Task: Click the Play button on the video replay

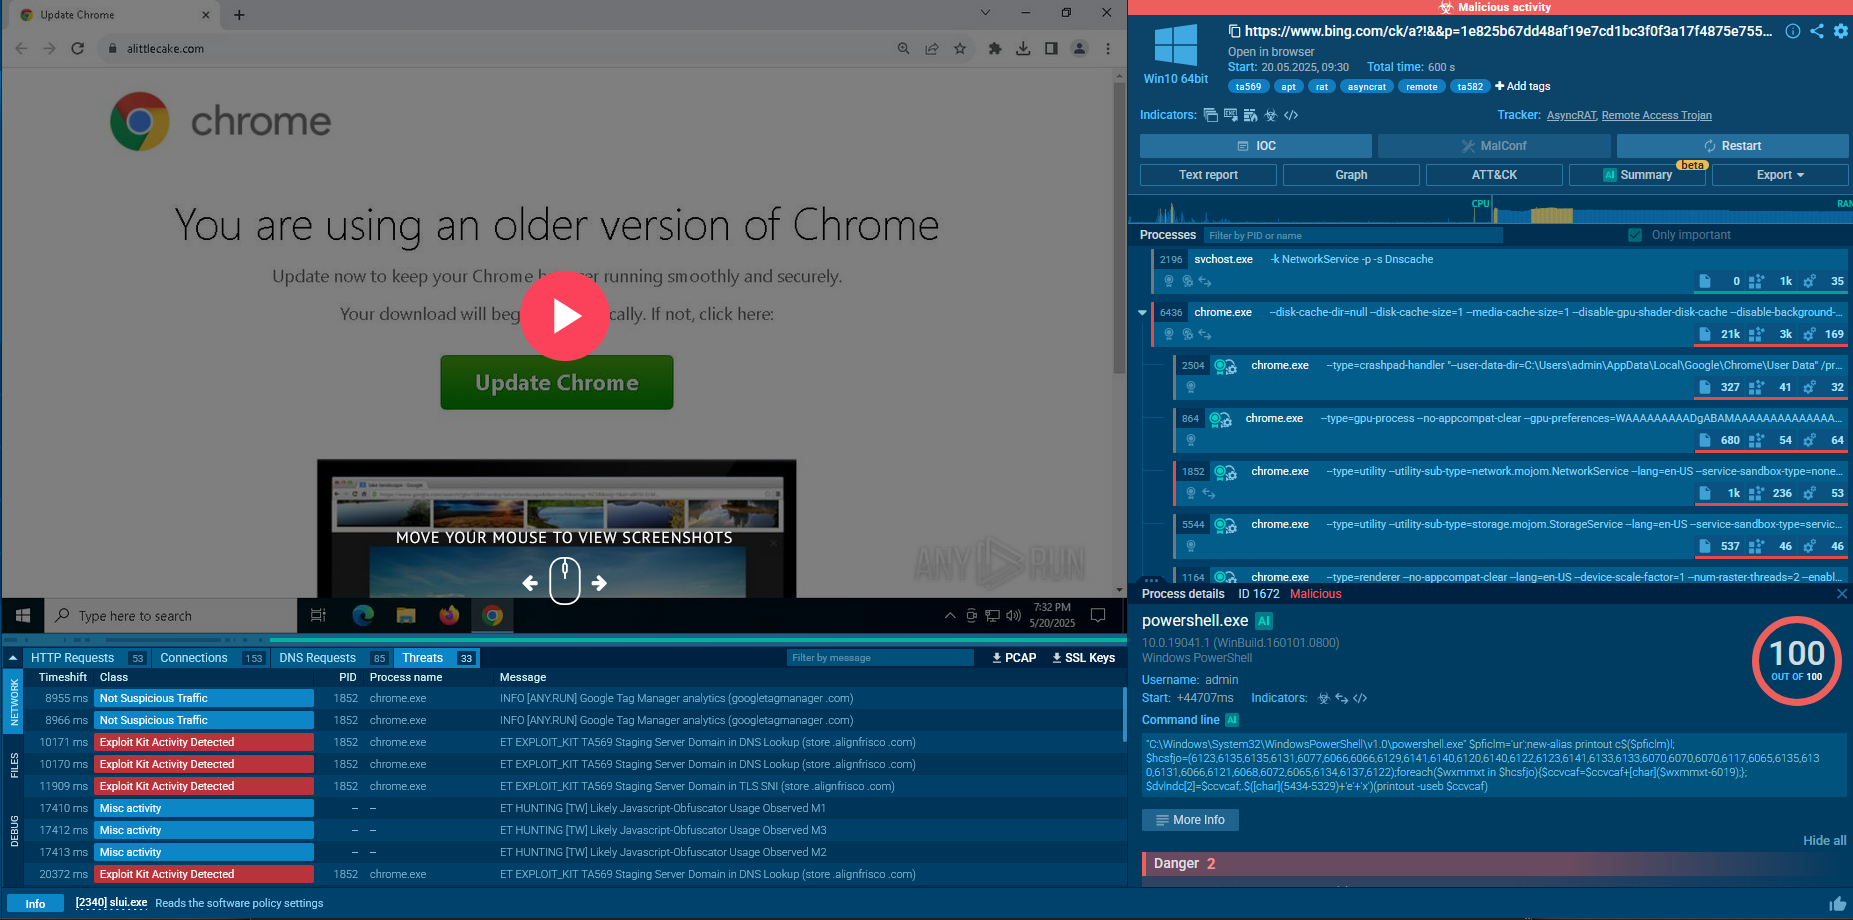Action: 565,316
